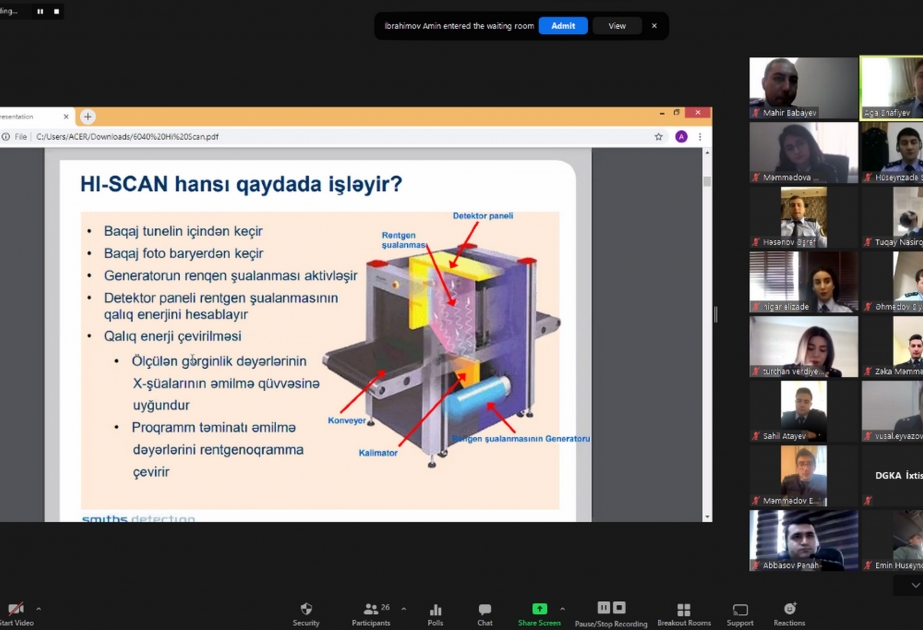Click the Detektor paneli diagram label

tap(483, 216)
